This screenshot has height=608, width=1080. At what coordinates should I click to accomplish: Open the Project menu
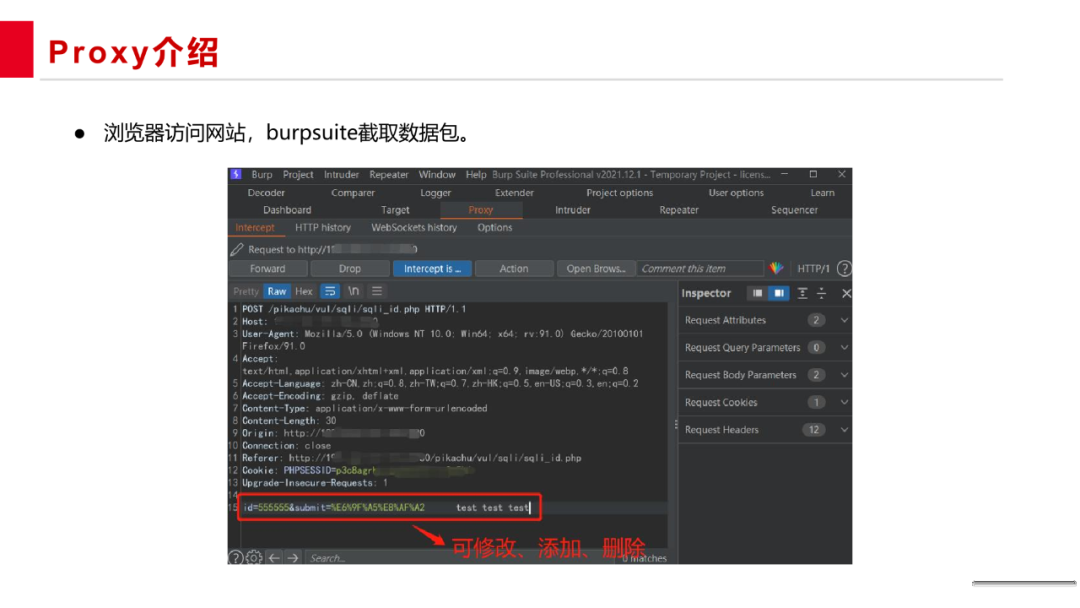298,175
